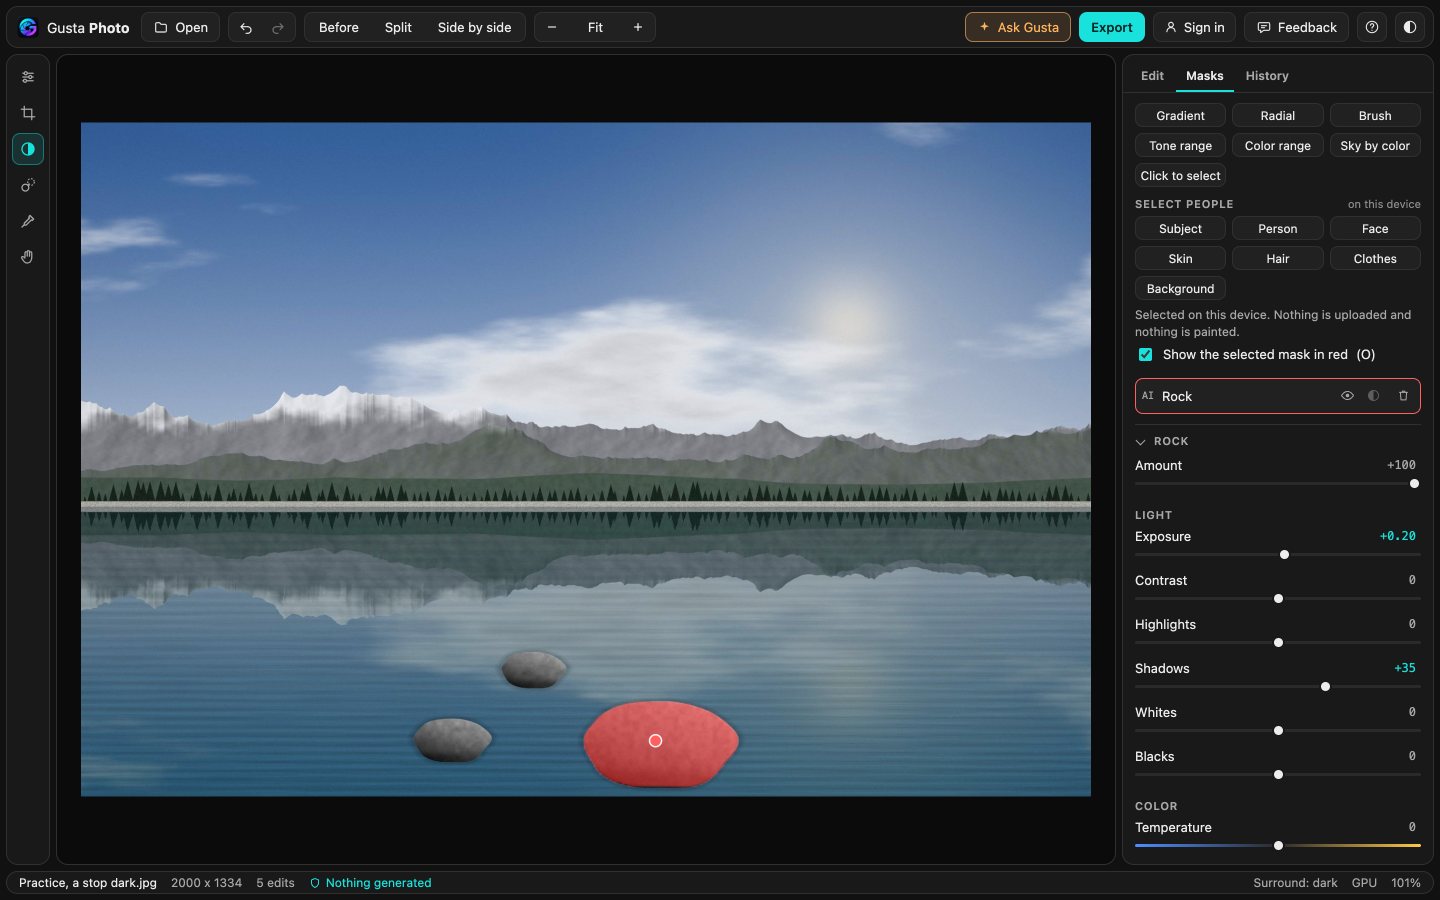The height and width of the screenshot is (900, 1440).
Task: Click the Fit zoom level button
Action: [595, 28]
